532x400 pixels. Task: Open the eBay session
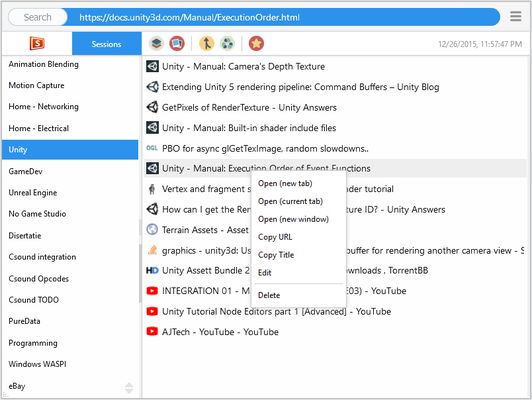click(70, 386)
